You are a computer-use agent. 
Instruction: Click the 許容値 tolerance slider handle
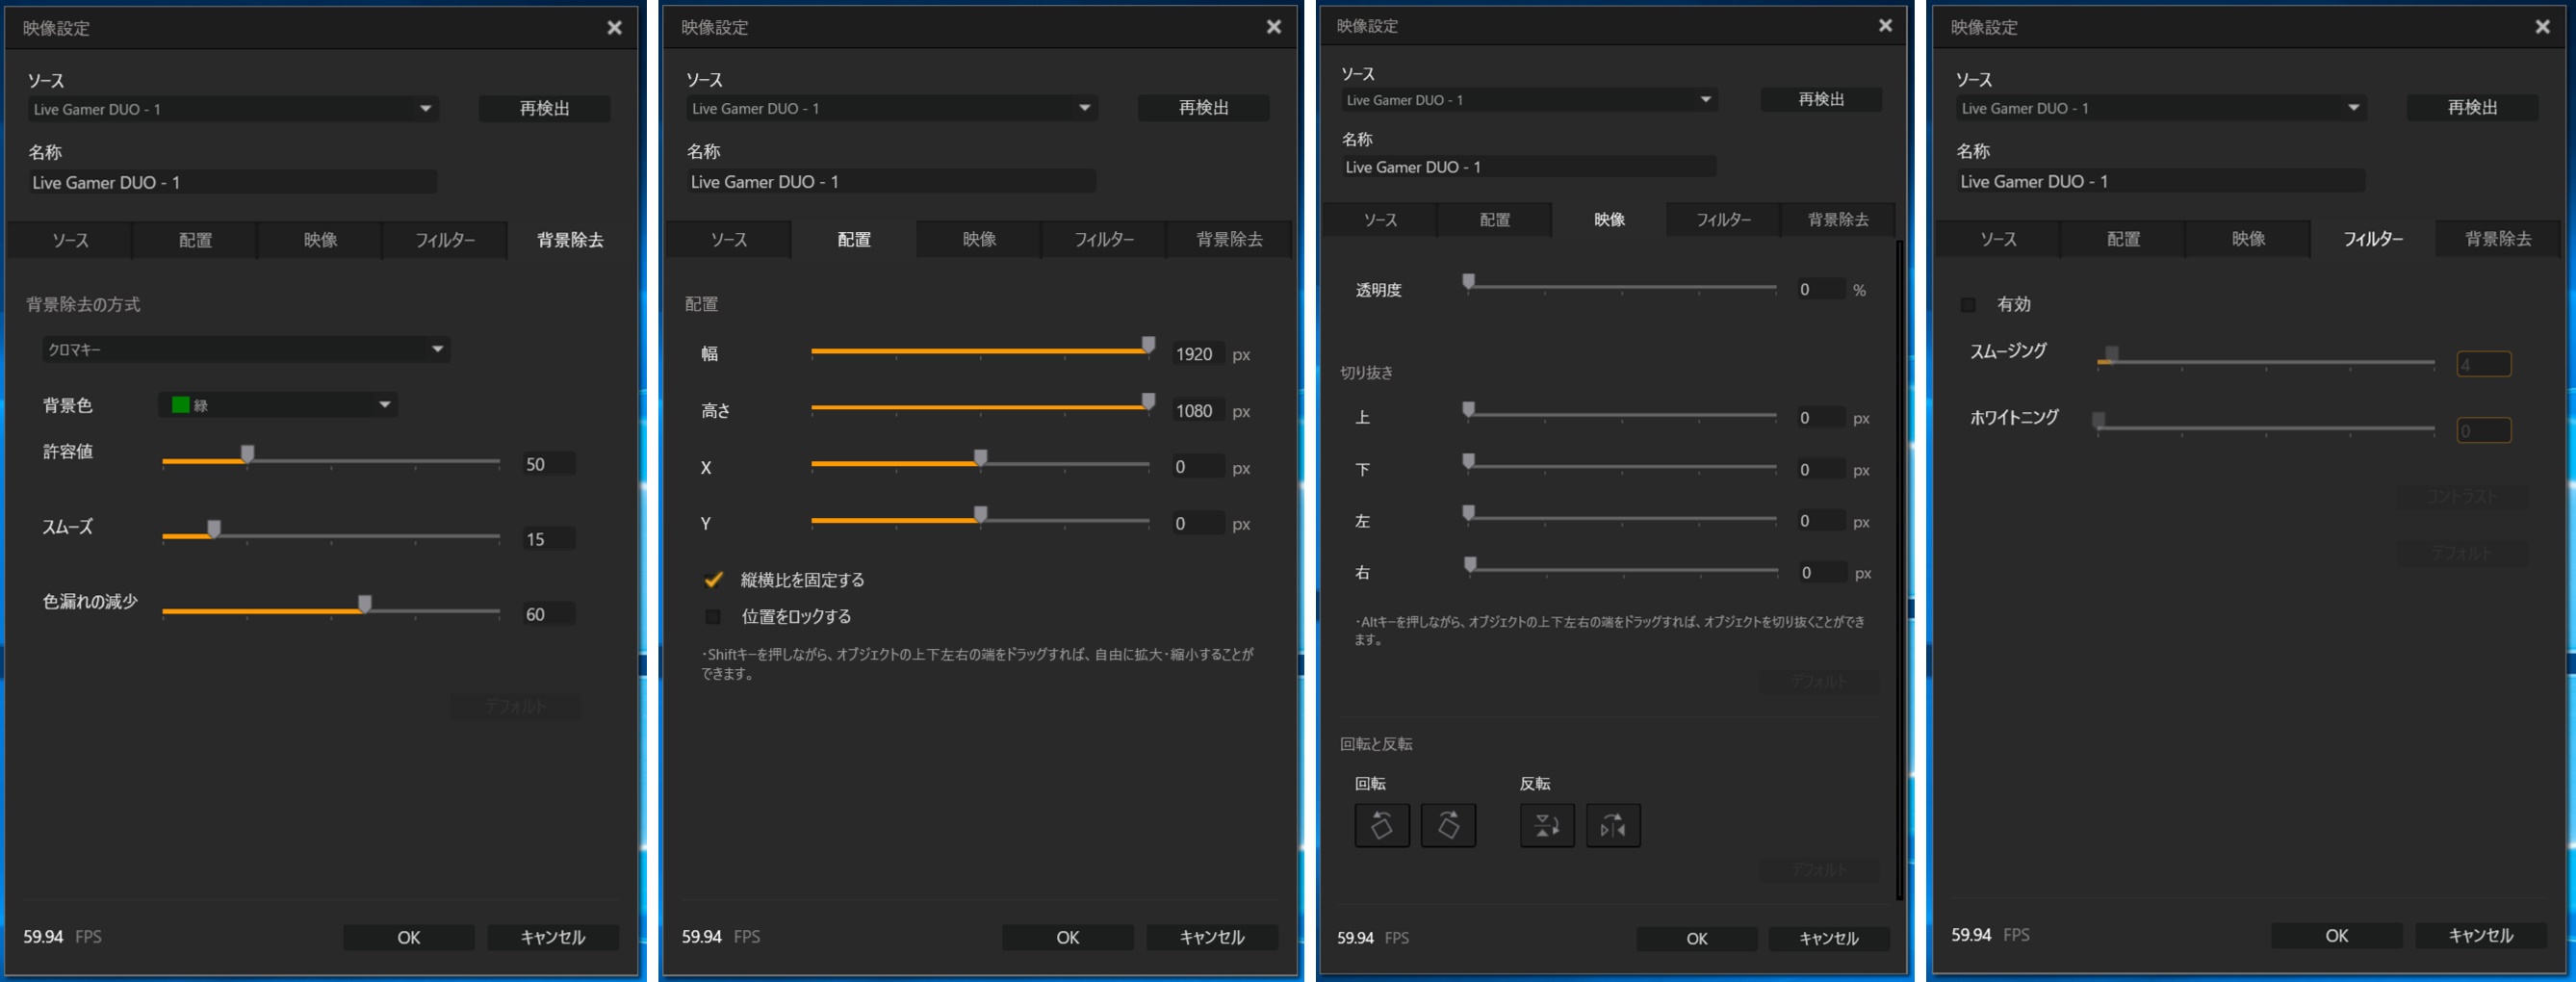point(247,454)
